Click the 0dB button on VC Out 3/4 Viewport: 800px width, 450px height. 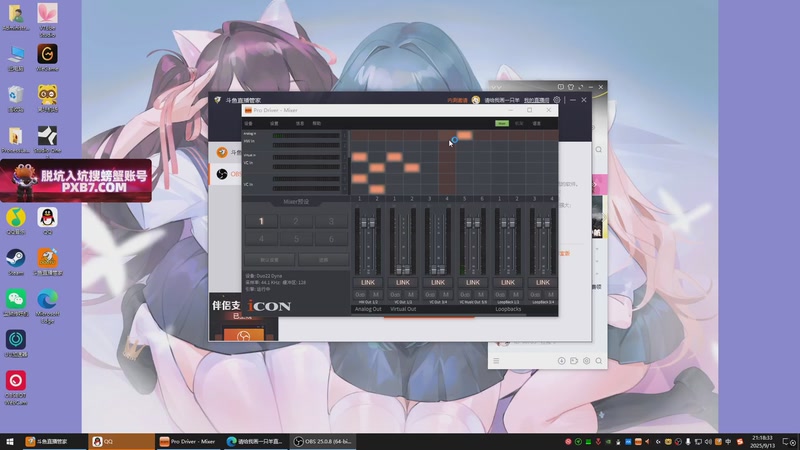[430, 294]
